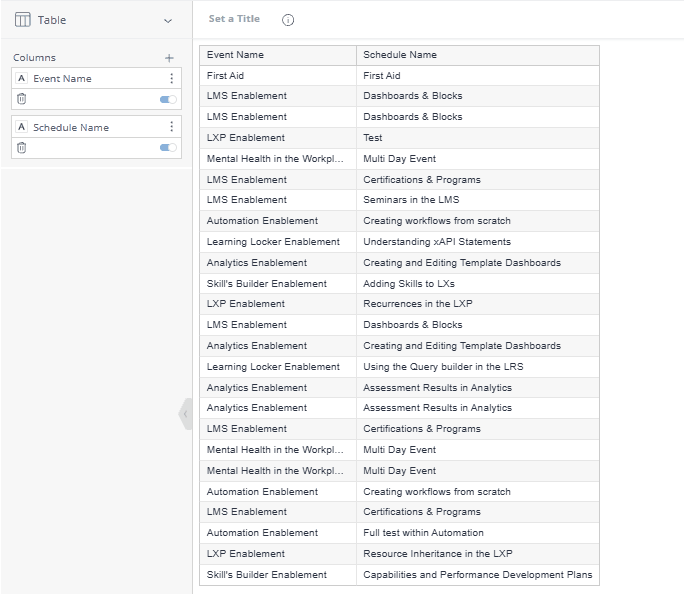The width and height of the screenshot is (684, 594).
Task: Click the text type icon for Event Name
Action: [x=22, y=78]
